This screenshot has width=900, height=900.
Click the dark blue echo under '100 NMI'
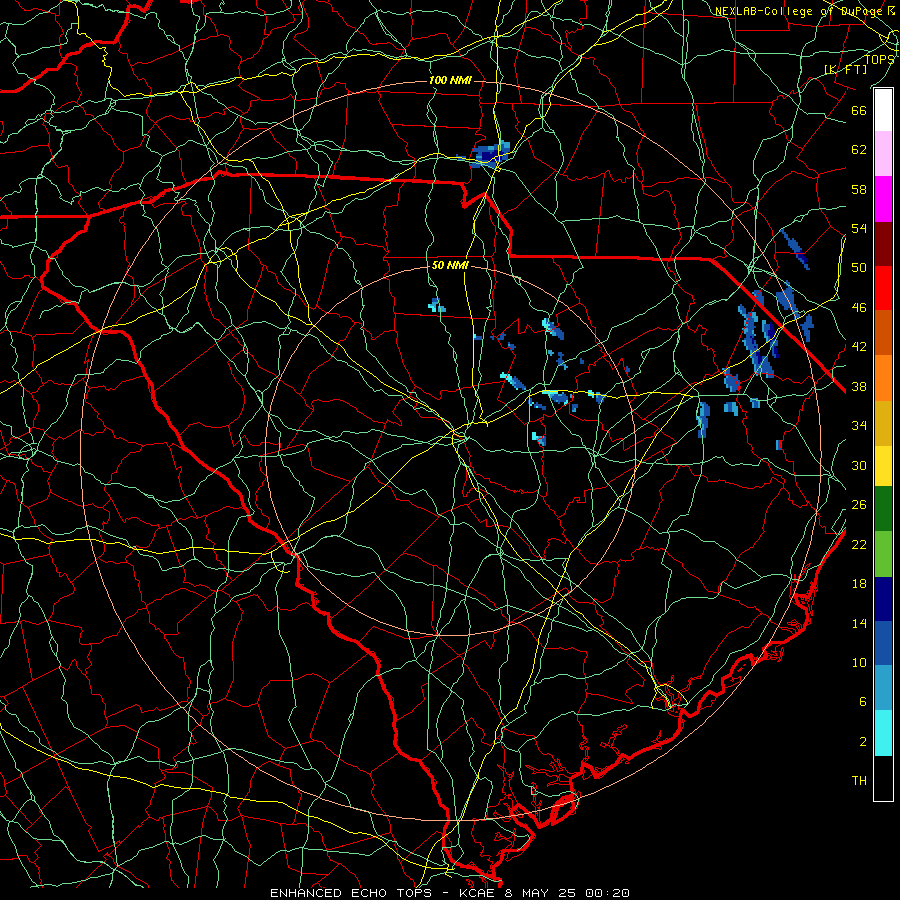click(489, 155)
